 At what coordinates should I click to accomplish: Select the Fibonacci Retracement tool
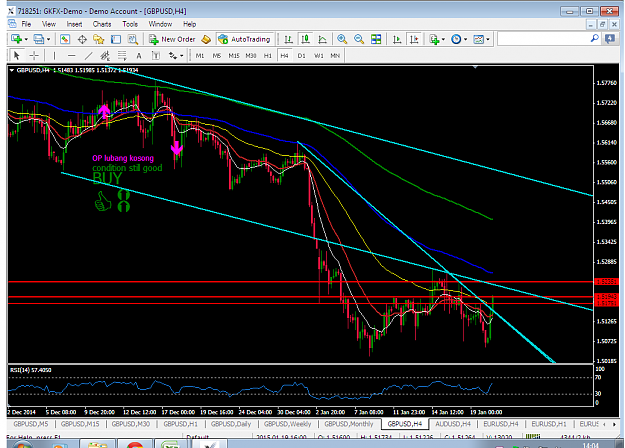[122, 55]
